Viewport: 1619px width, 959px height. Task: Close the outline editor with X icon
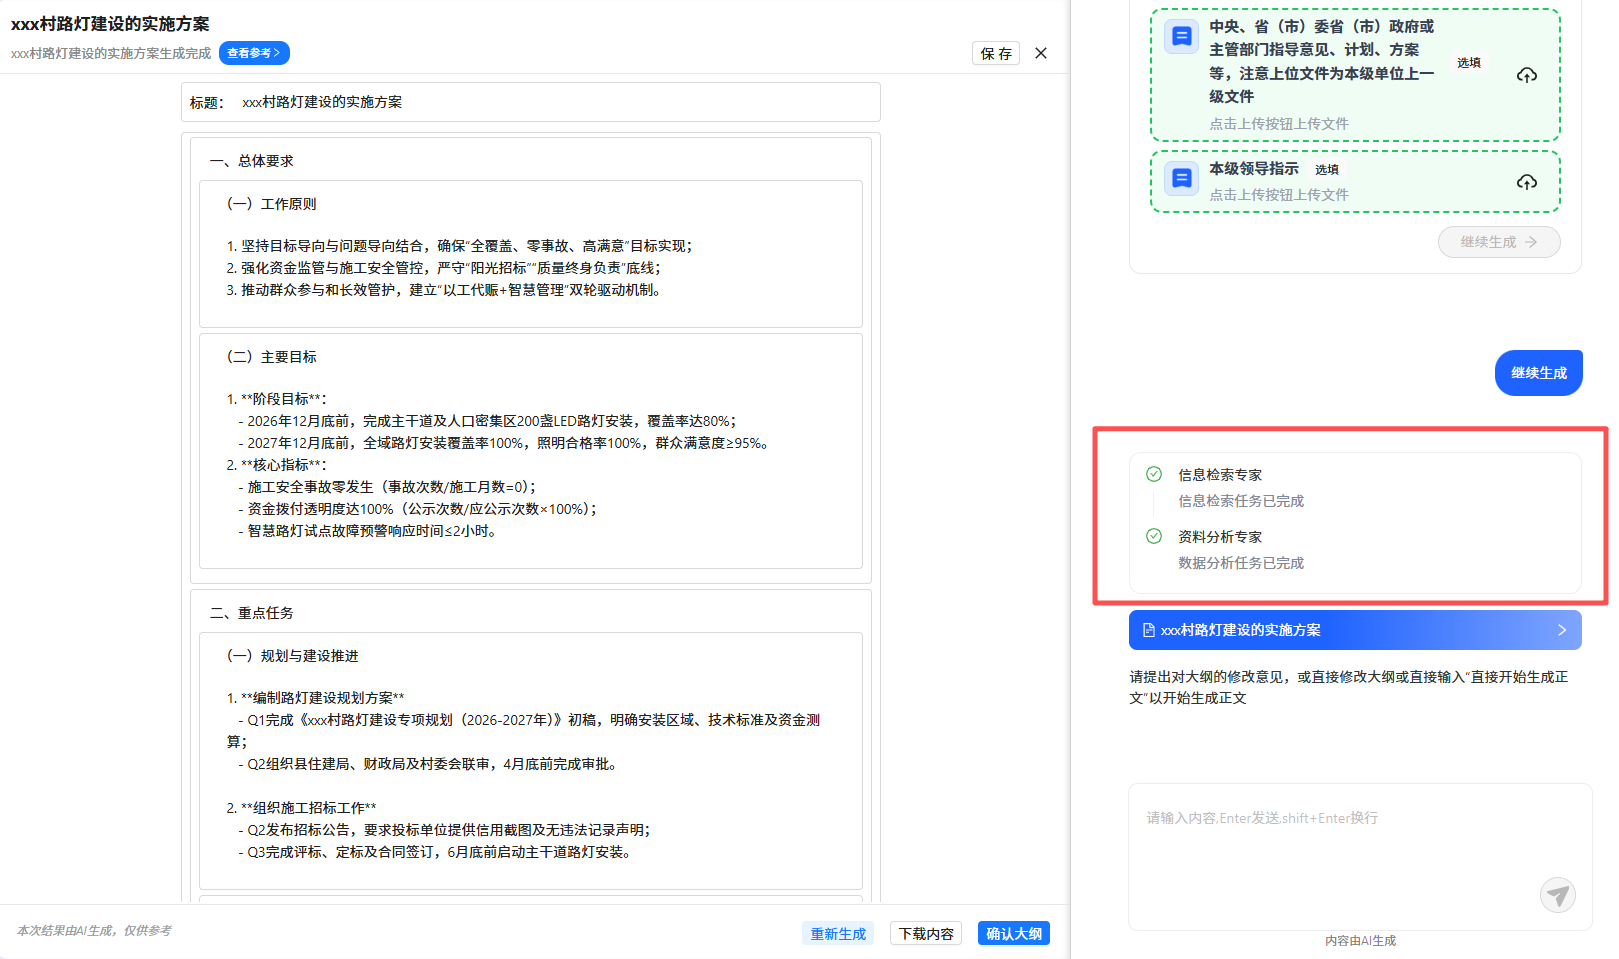pos(1041,53)
